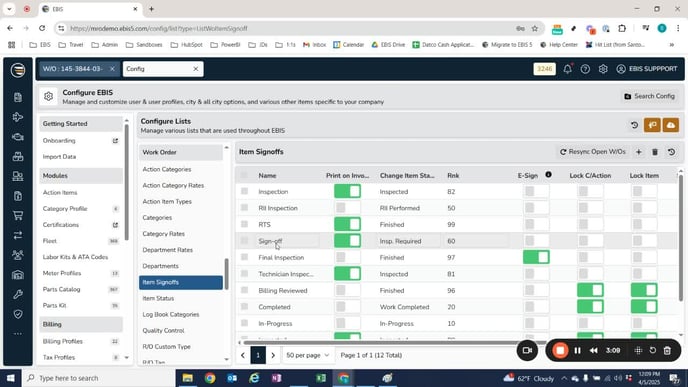Delete selected signoffs with trash icon

click(655, 152)
